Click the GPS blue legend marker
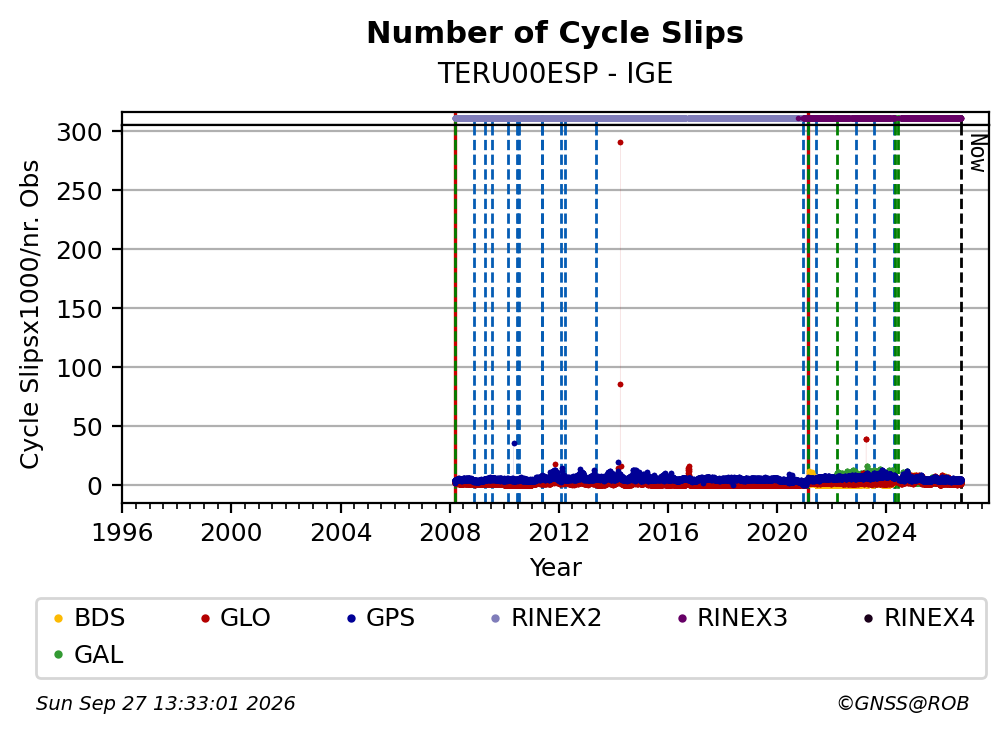The image size is (1008, 734). coord(351,618)
